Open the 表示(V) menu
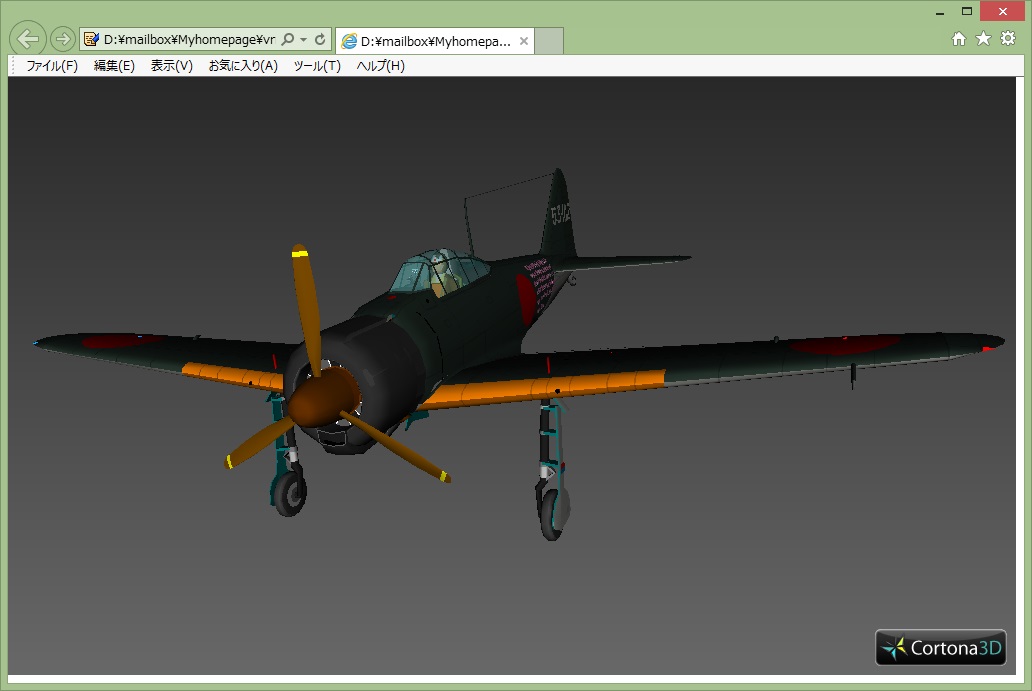The height and width of the screenshot is (691, 1032). [x=171, y=66]
